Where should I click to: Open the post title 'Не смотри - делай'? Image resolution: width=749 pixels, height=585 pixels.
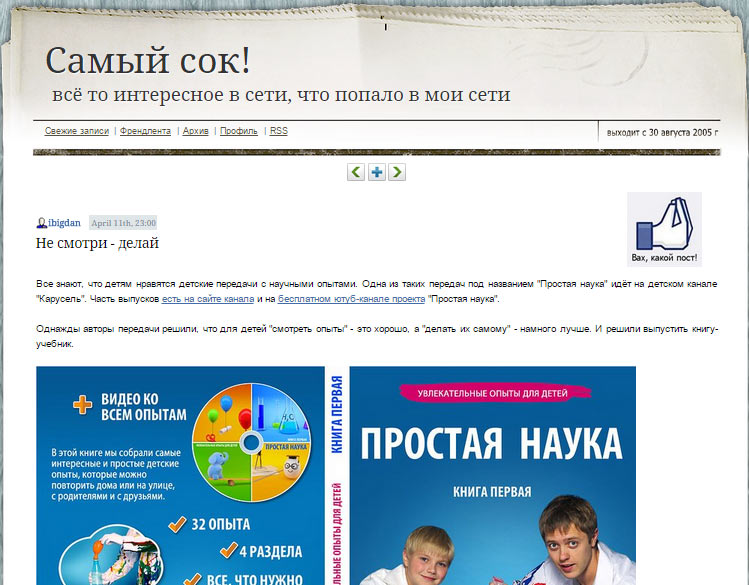97,243
